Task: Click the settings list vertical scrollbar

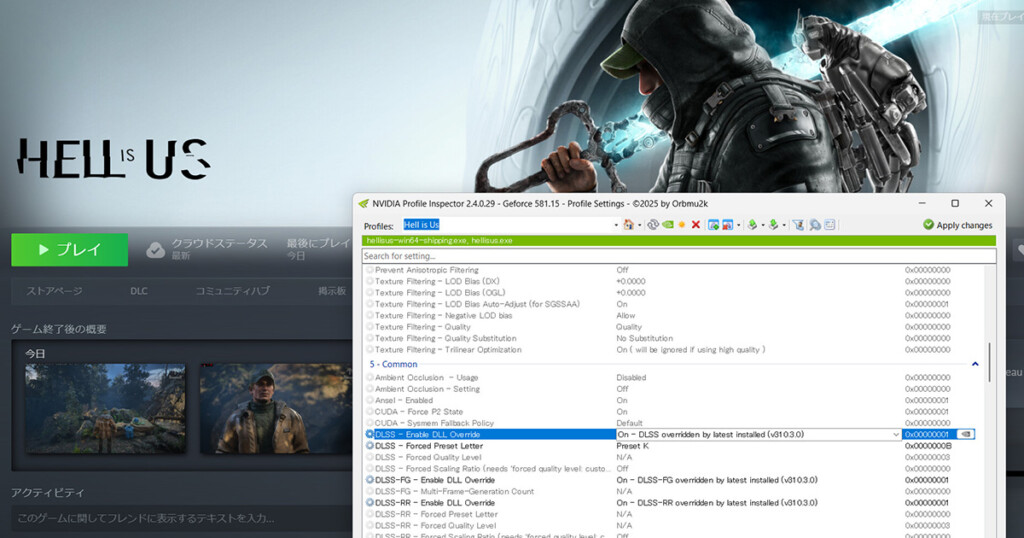Action: click(990, 362)
